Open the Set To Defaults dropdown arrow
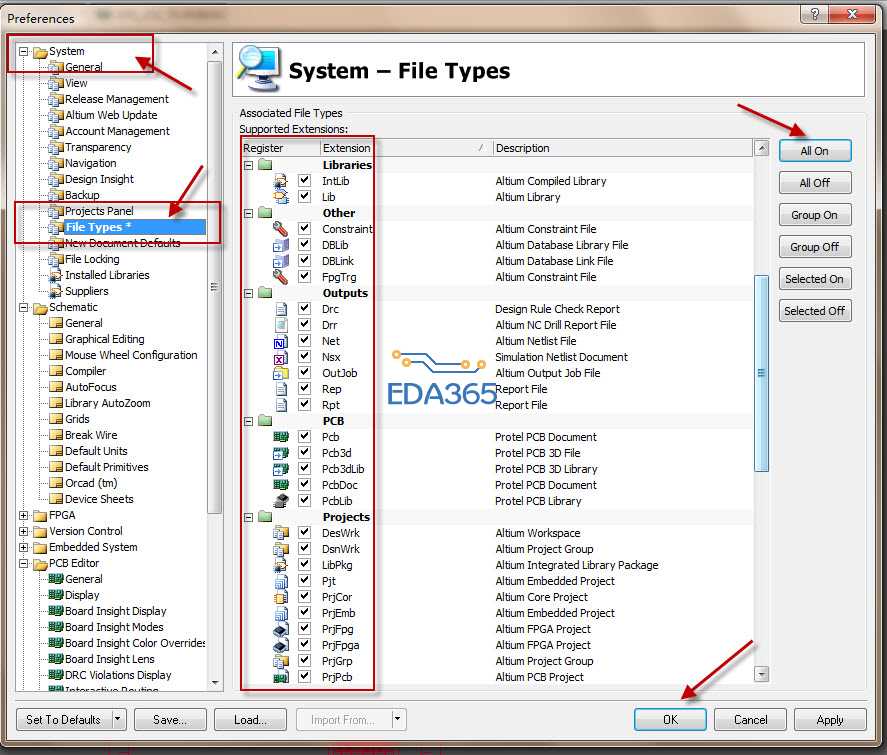The height and width of the screenshot is (755, 887). click(118, 719)
